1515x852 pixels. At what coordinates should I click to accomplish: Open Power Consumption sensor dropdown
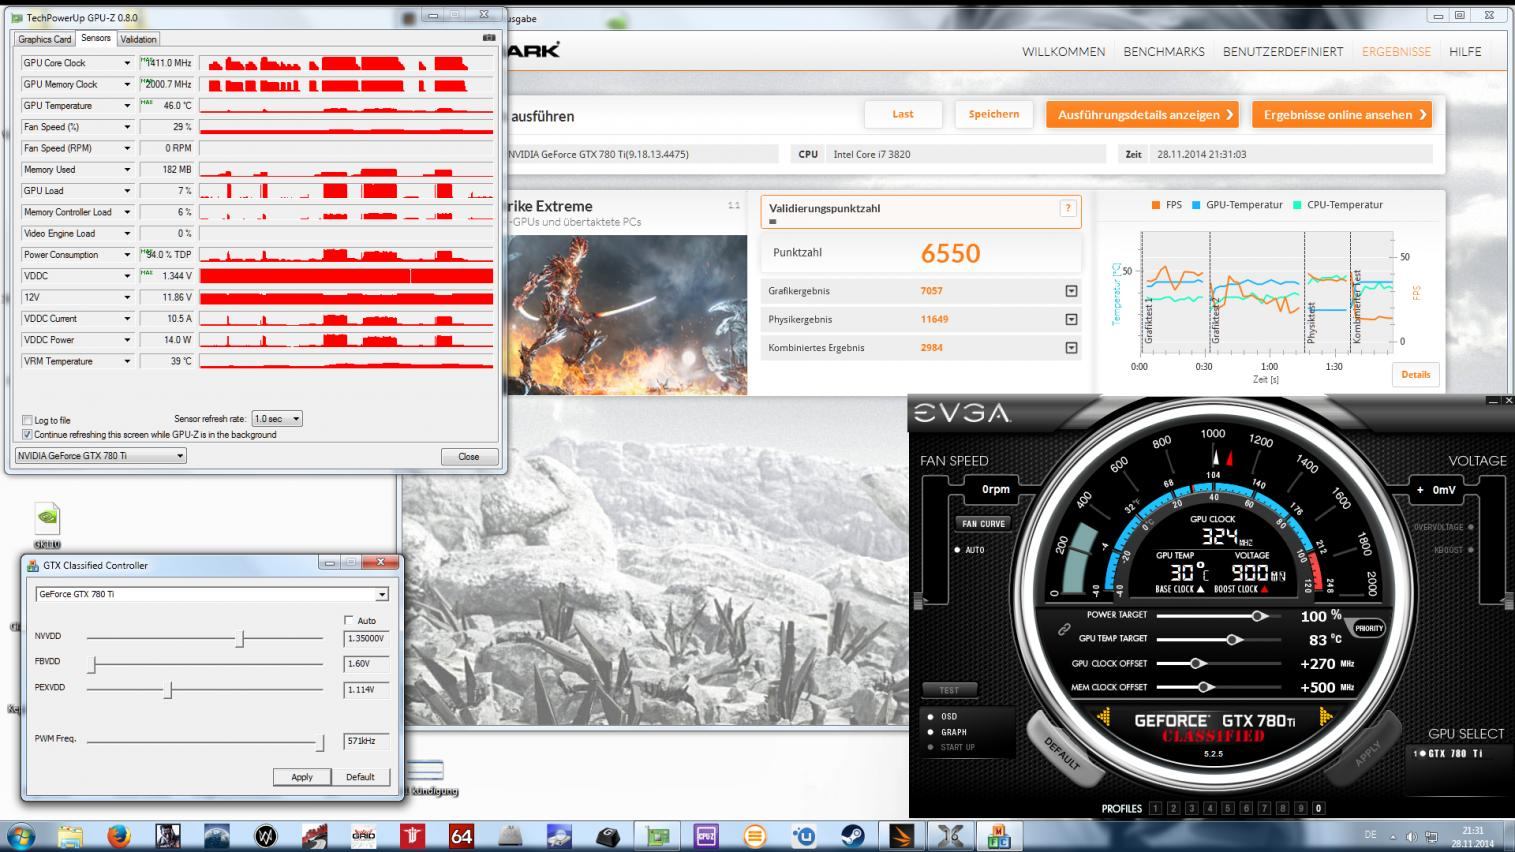pyautogui.click(x=127, y=254)
